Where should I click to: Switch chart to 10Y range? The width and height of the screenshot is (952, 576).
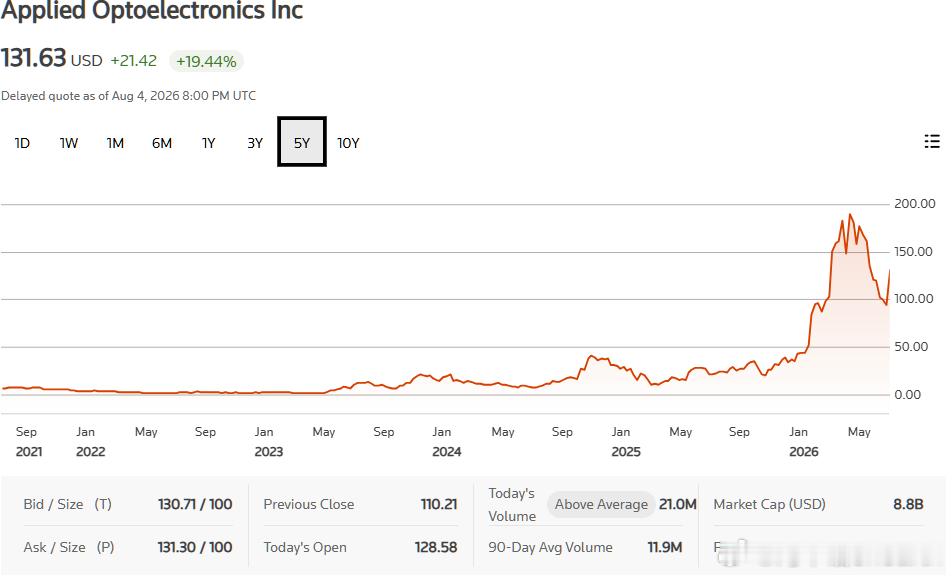point(348,143)
